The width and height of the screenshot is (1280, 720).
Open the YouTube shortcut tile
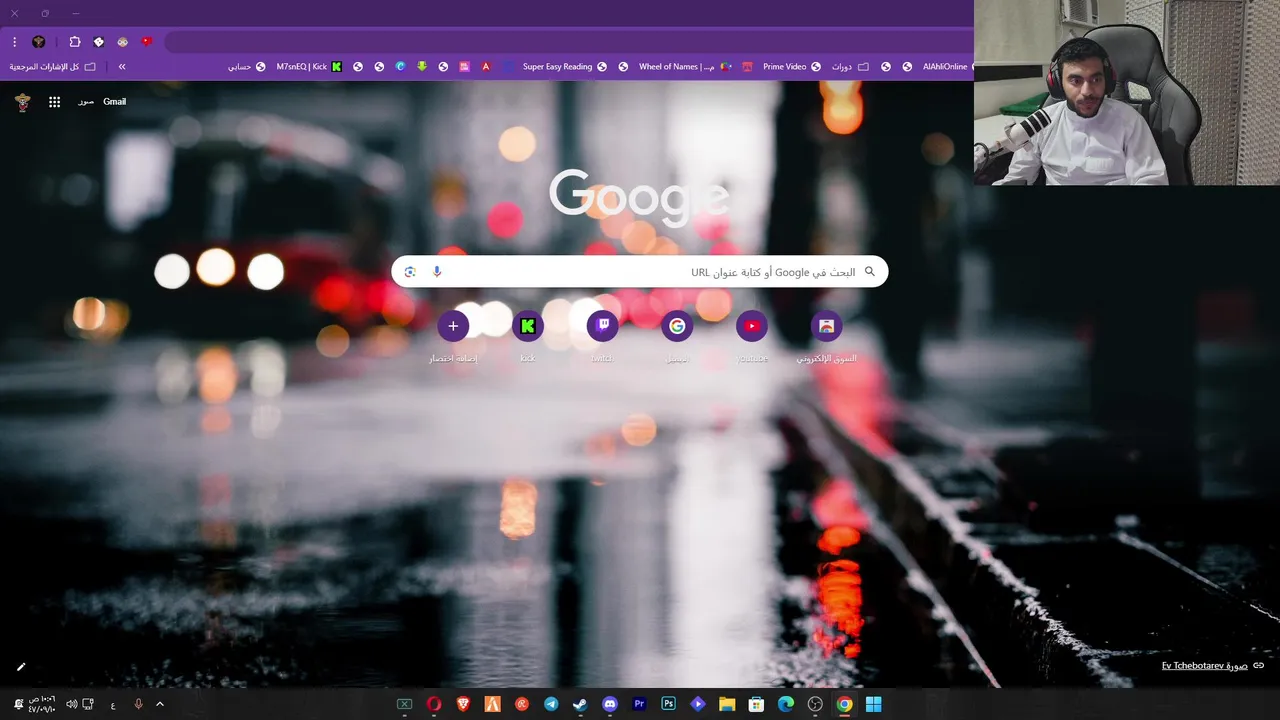752,326
